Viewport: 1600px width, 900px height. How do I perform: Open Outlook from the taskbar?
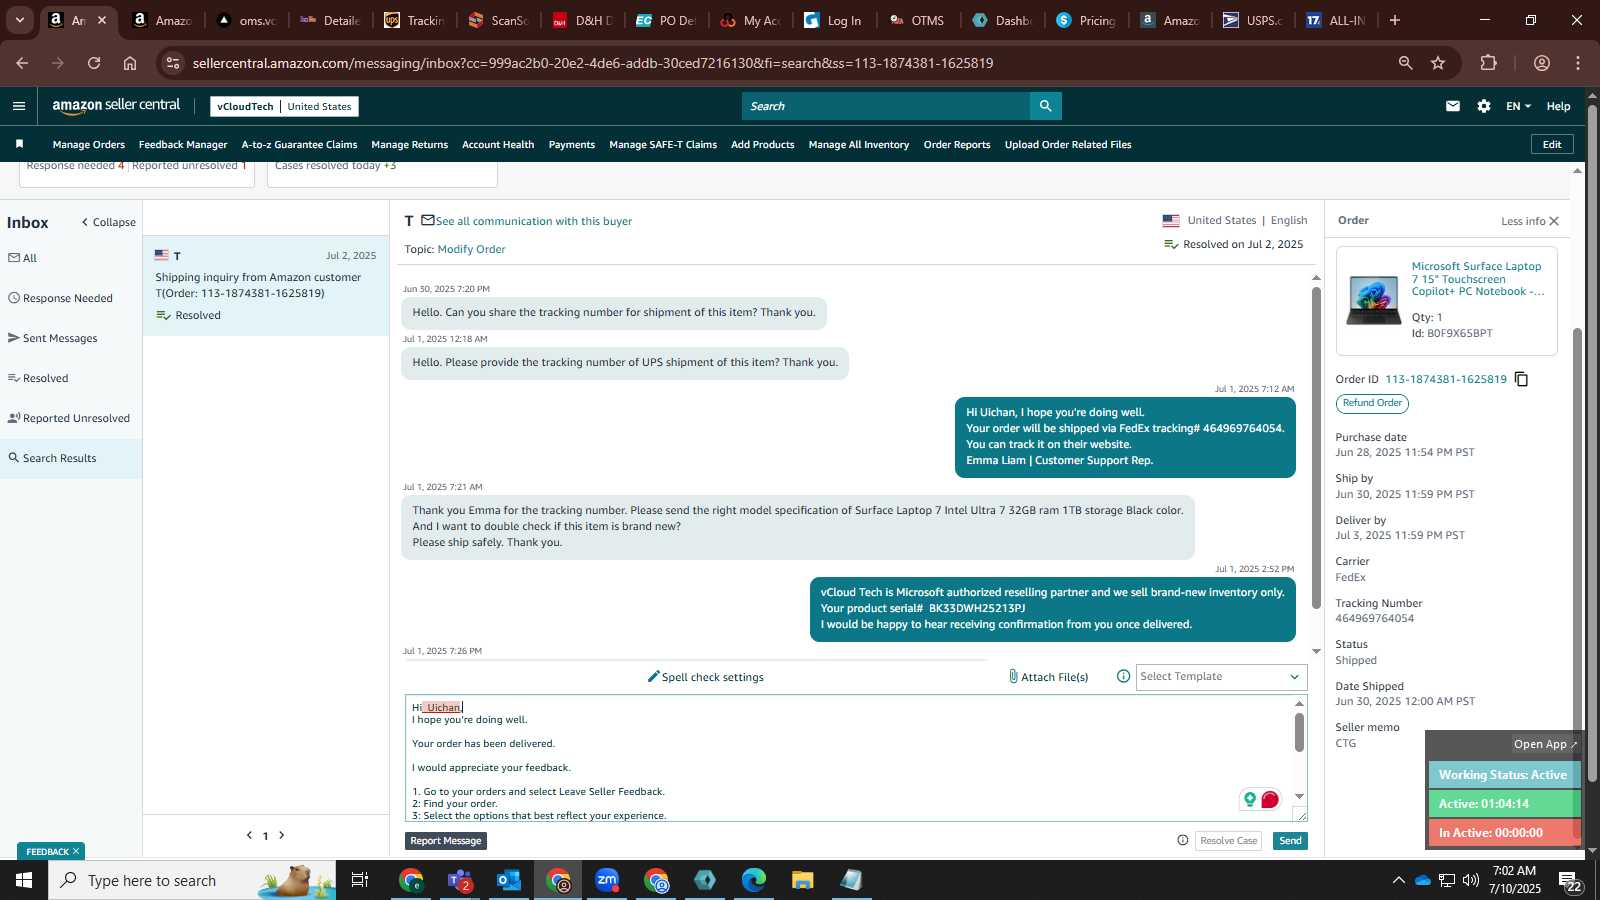click(x=509, y=880)
